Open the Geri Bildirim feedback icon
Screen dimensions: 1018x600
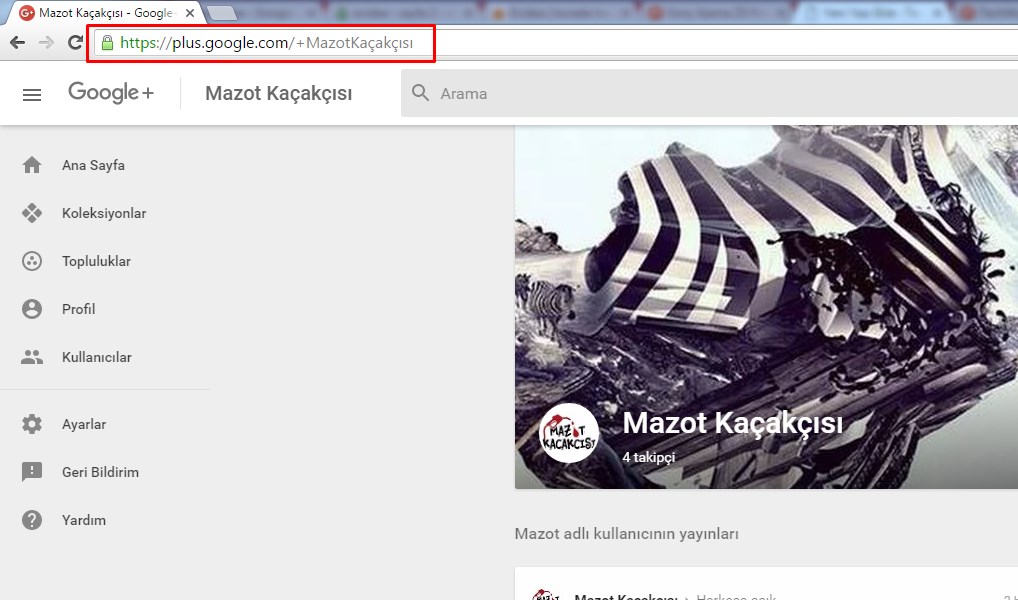pos(32,472)
